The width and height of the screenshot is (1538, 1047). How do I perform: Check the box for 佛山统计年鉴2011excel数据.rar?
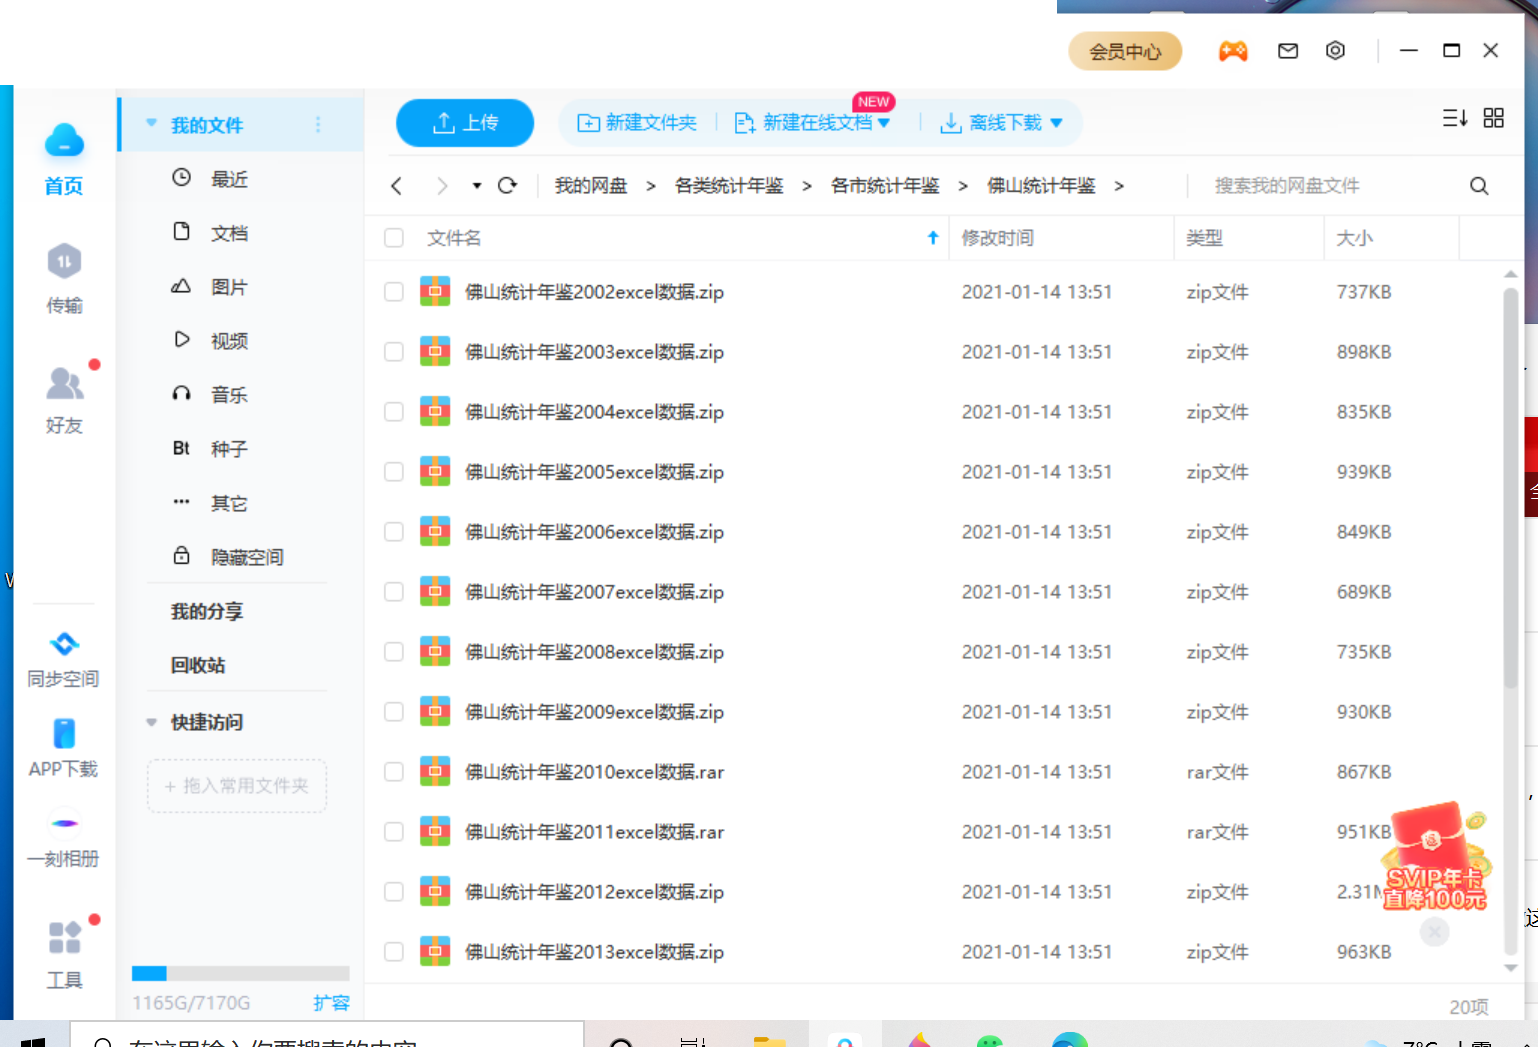394,832
